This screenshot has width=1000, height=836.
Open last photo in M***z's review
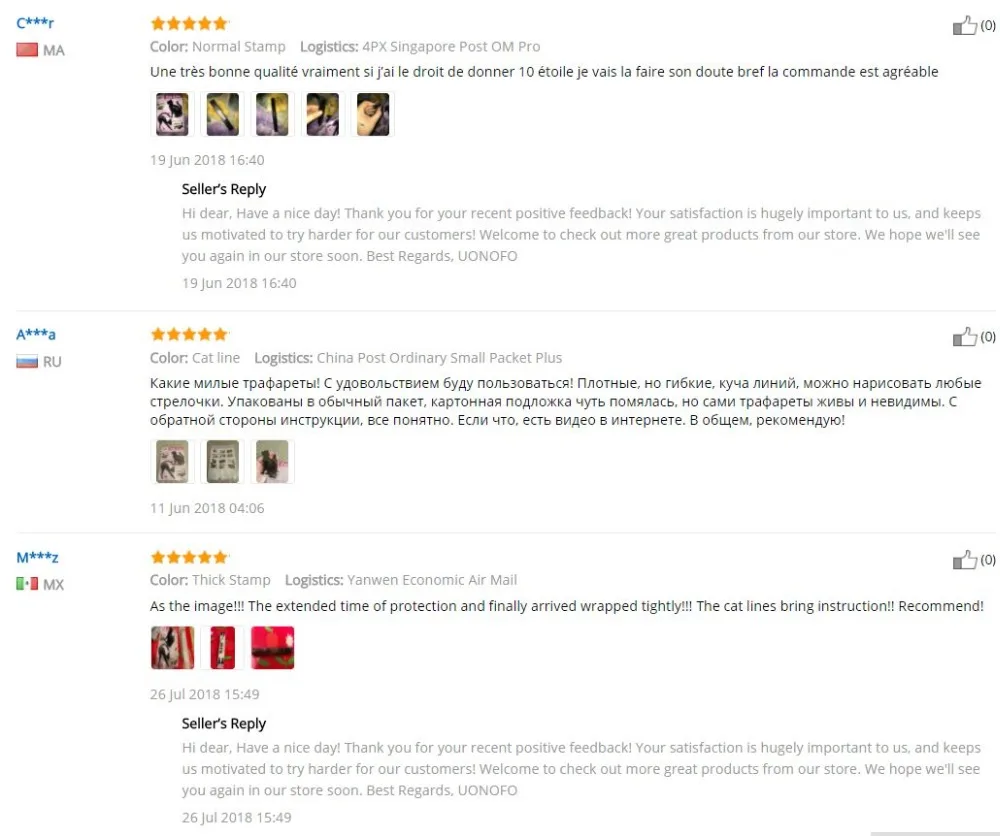(x=272, y=647)
